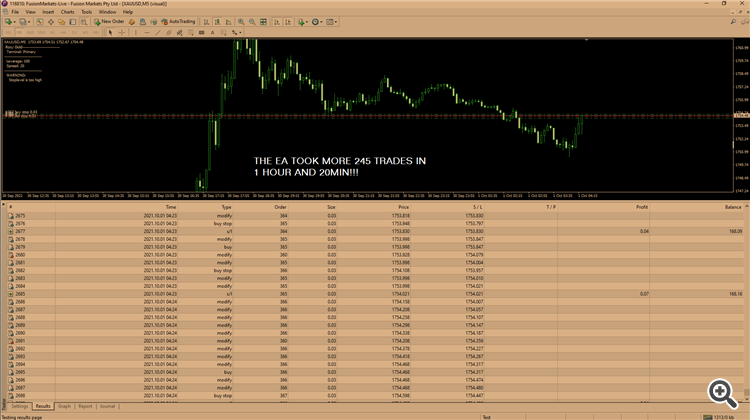This screenshot has width=750, height=420.
Task: Expand the Profiles dropdown arrow
Action: 29,22
